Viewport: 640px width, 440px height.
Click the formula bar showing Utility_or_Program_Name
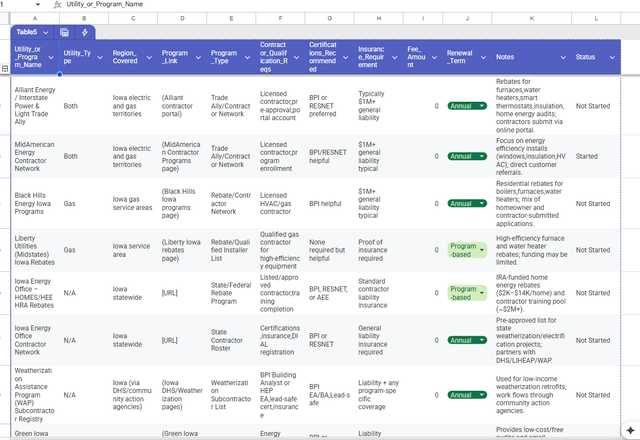point(351,4)
